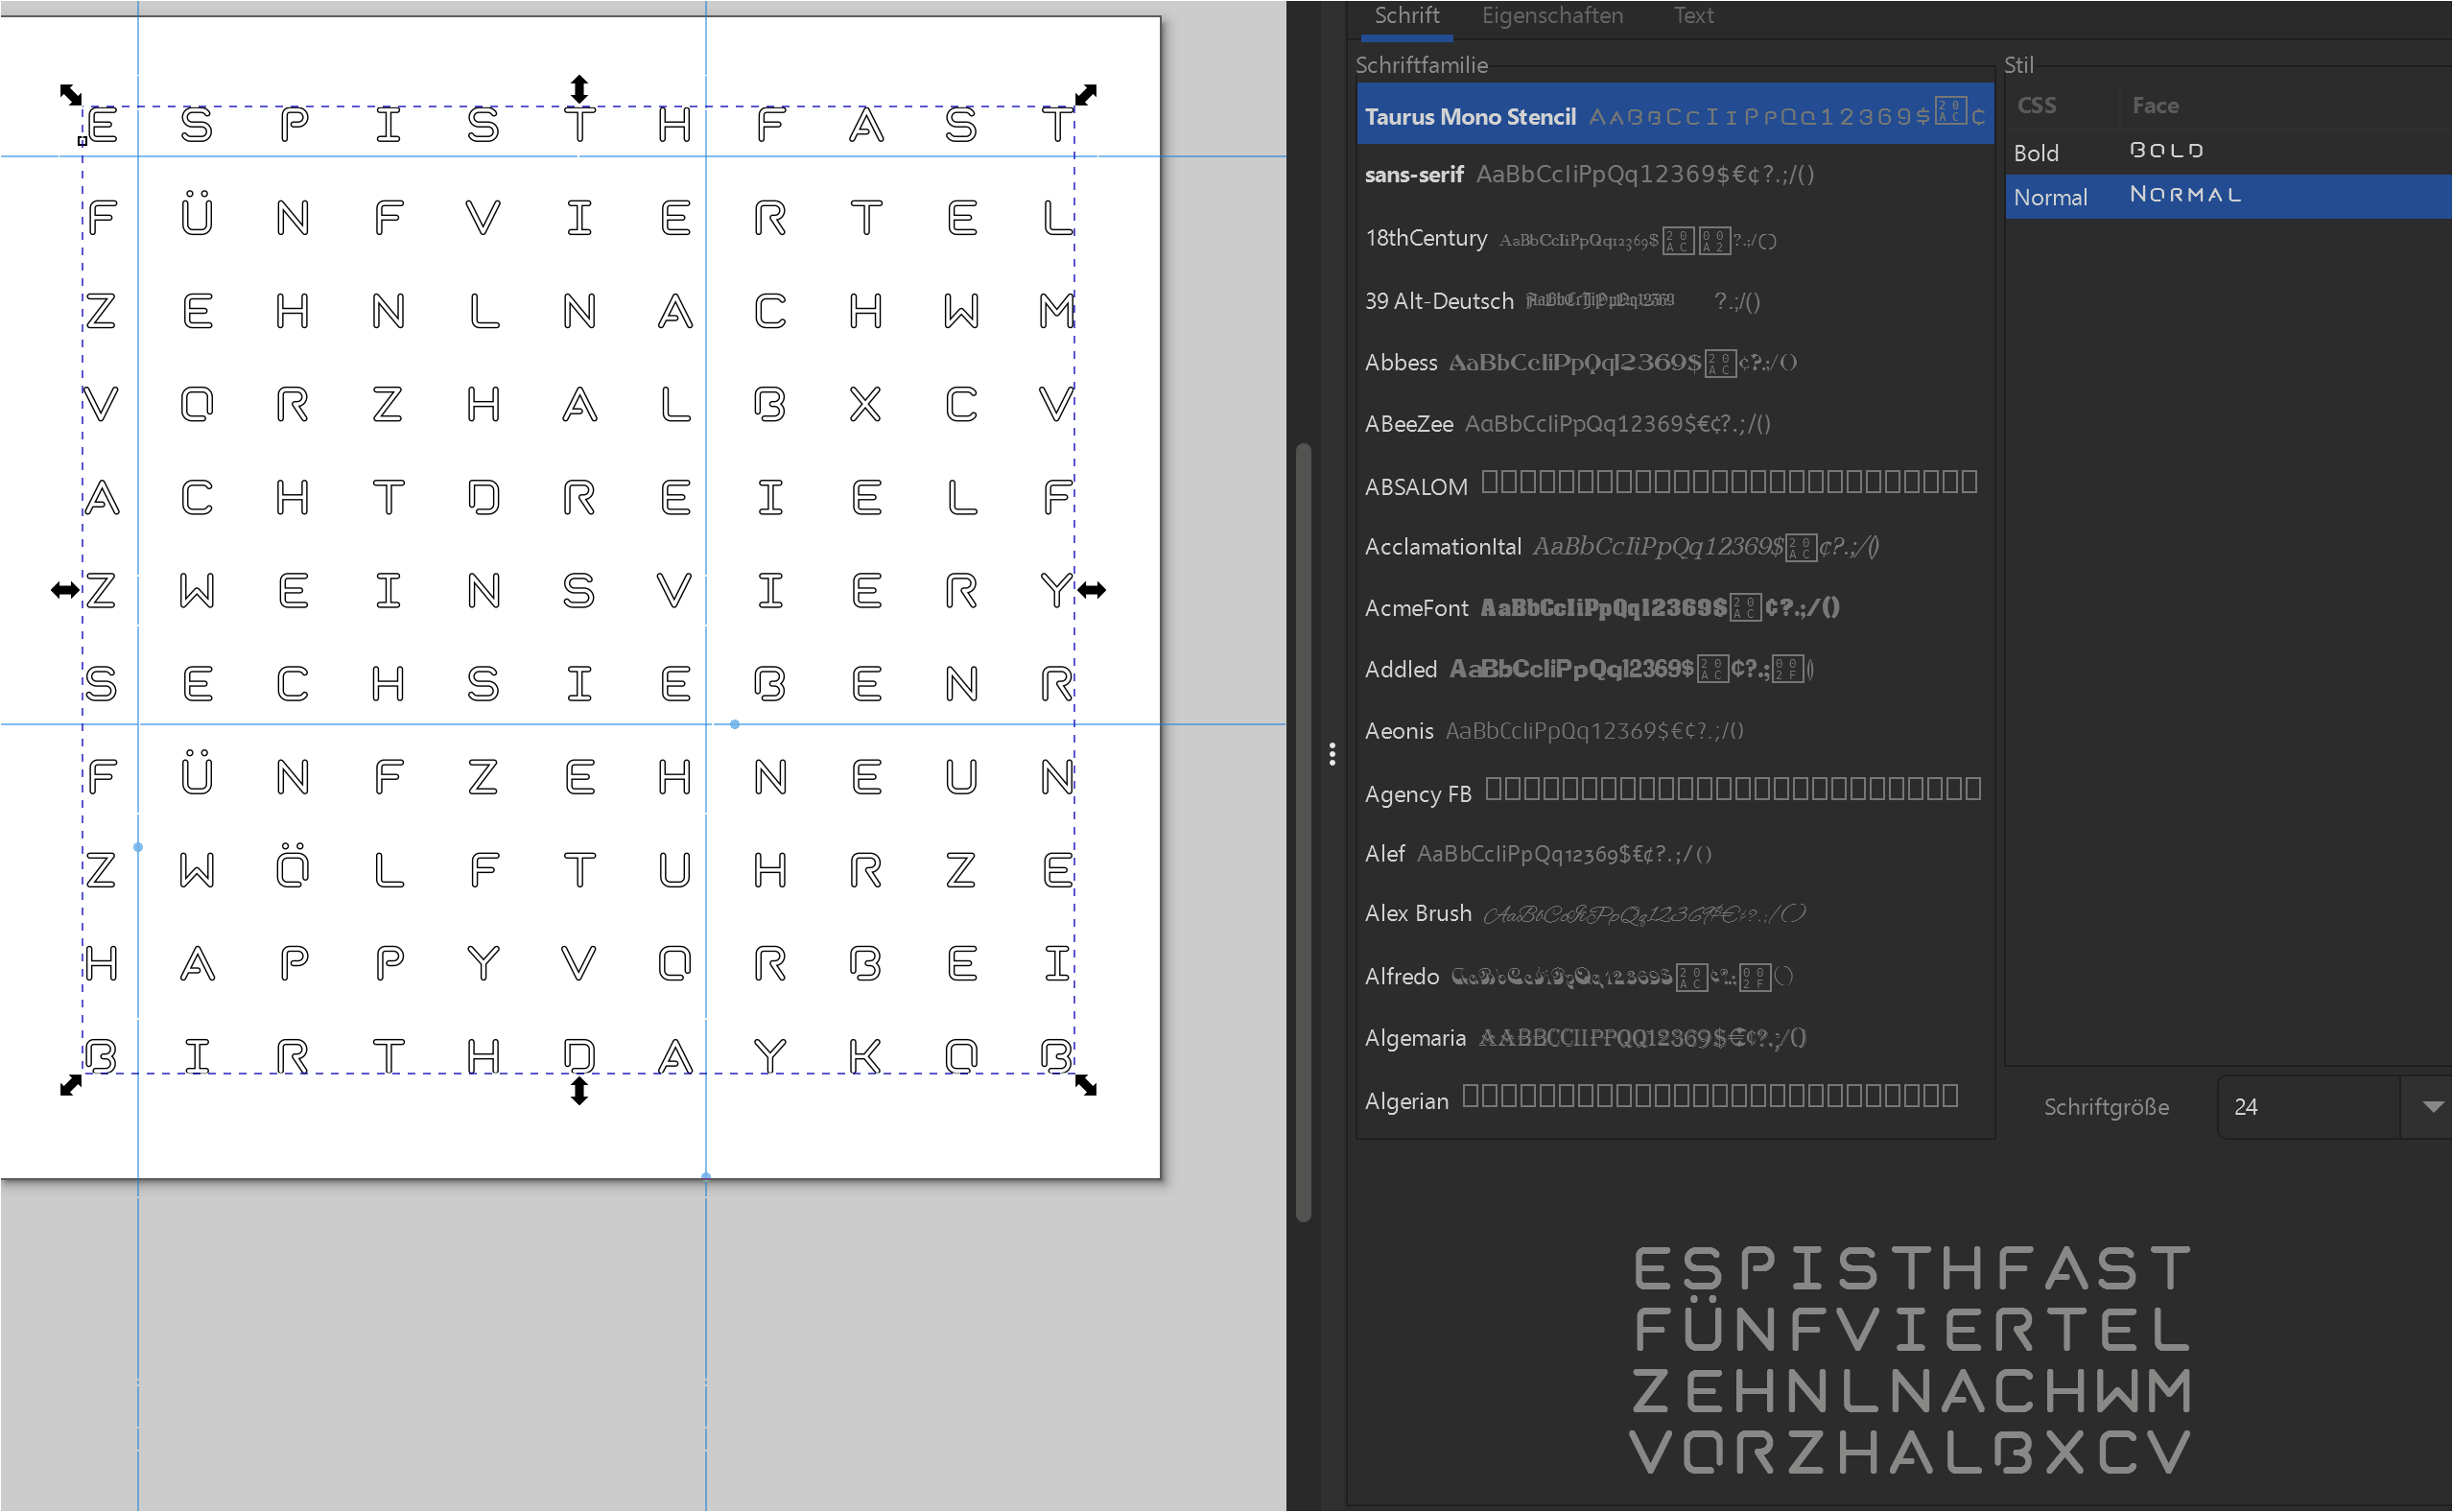Click the top-right diagonal scale handle
This screenshot has width=2453, height=1512.
coord(1086,94)
